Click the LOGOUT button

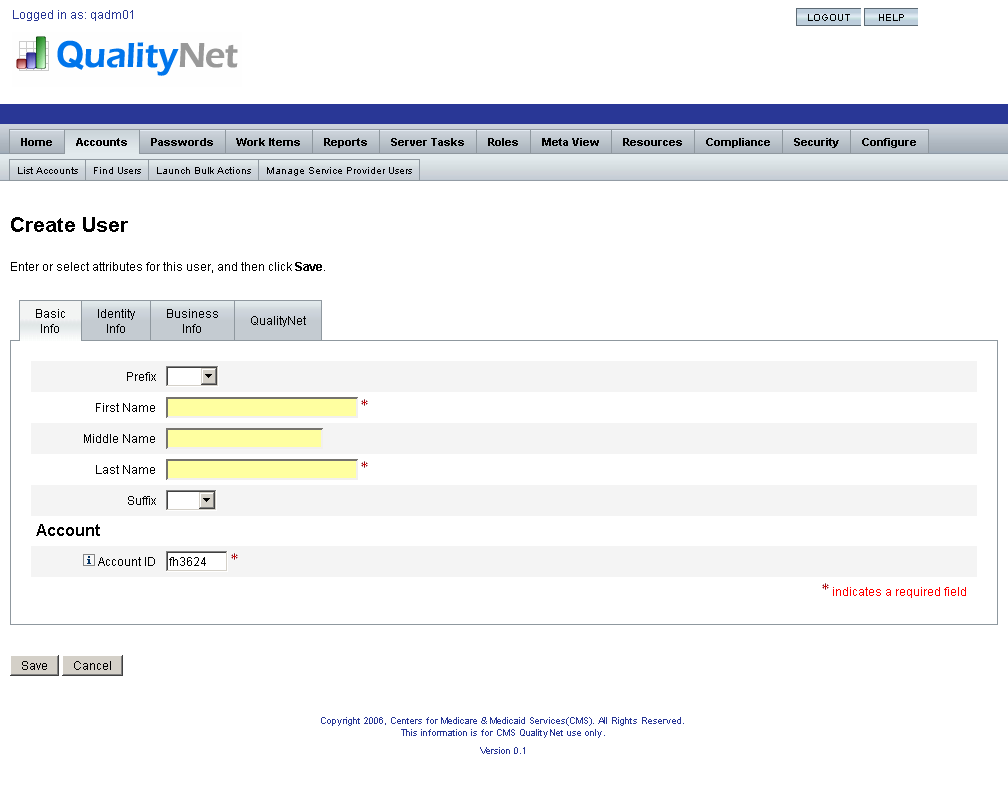coord(829,17)
